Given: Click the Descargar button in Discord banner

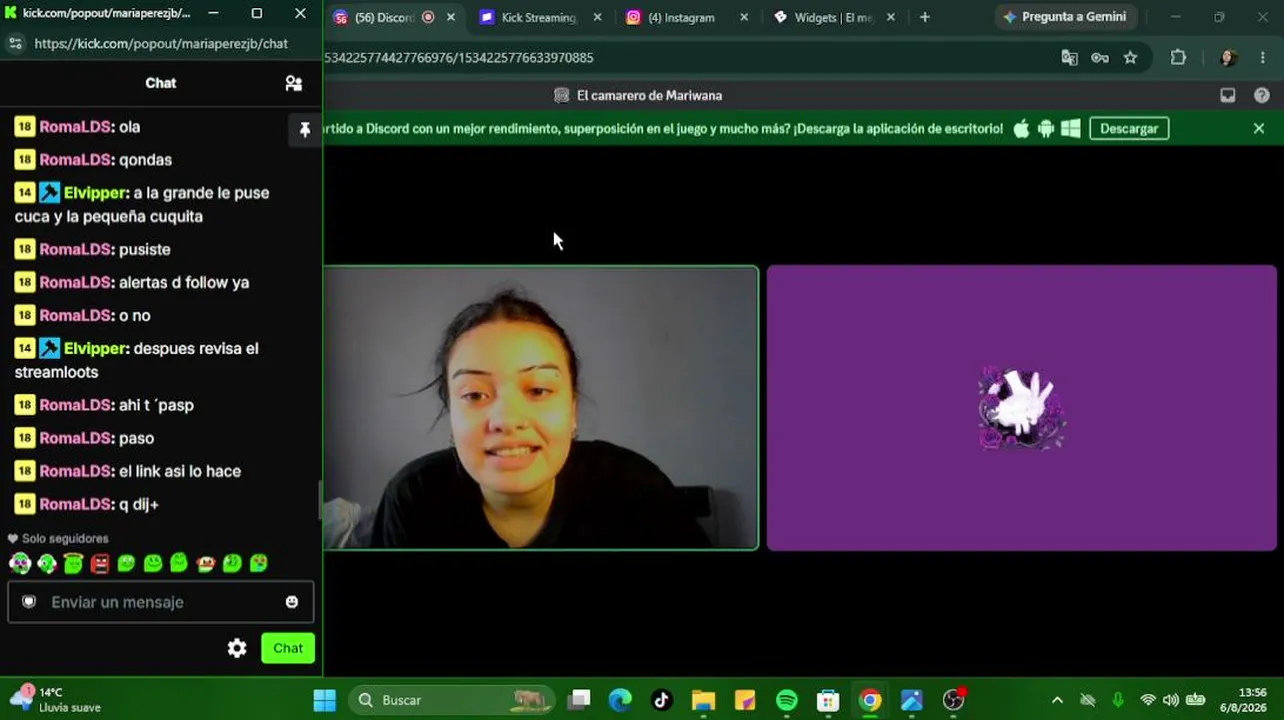Looking at the screenshot, I should 1129,129.
